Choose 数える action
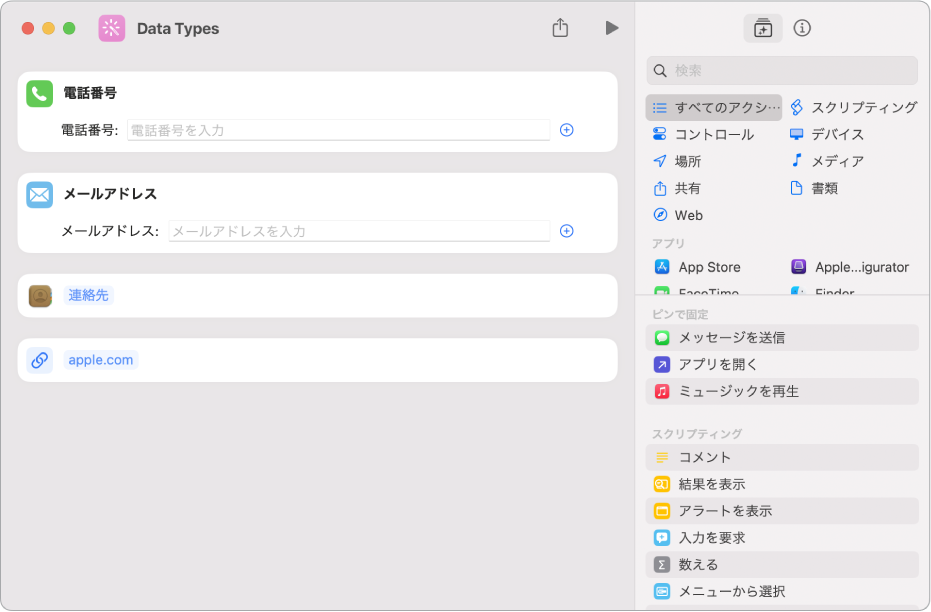 point(782,565)
